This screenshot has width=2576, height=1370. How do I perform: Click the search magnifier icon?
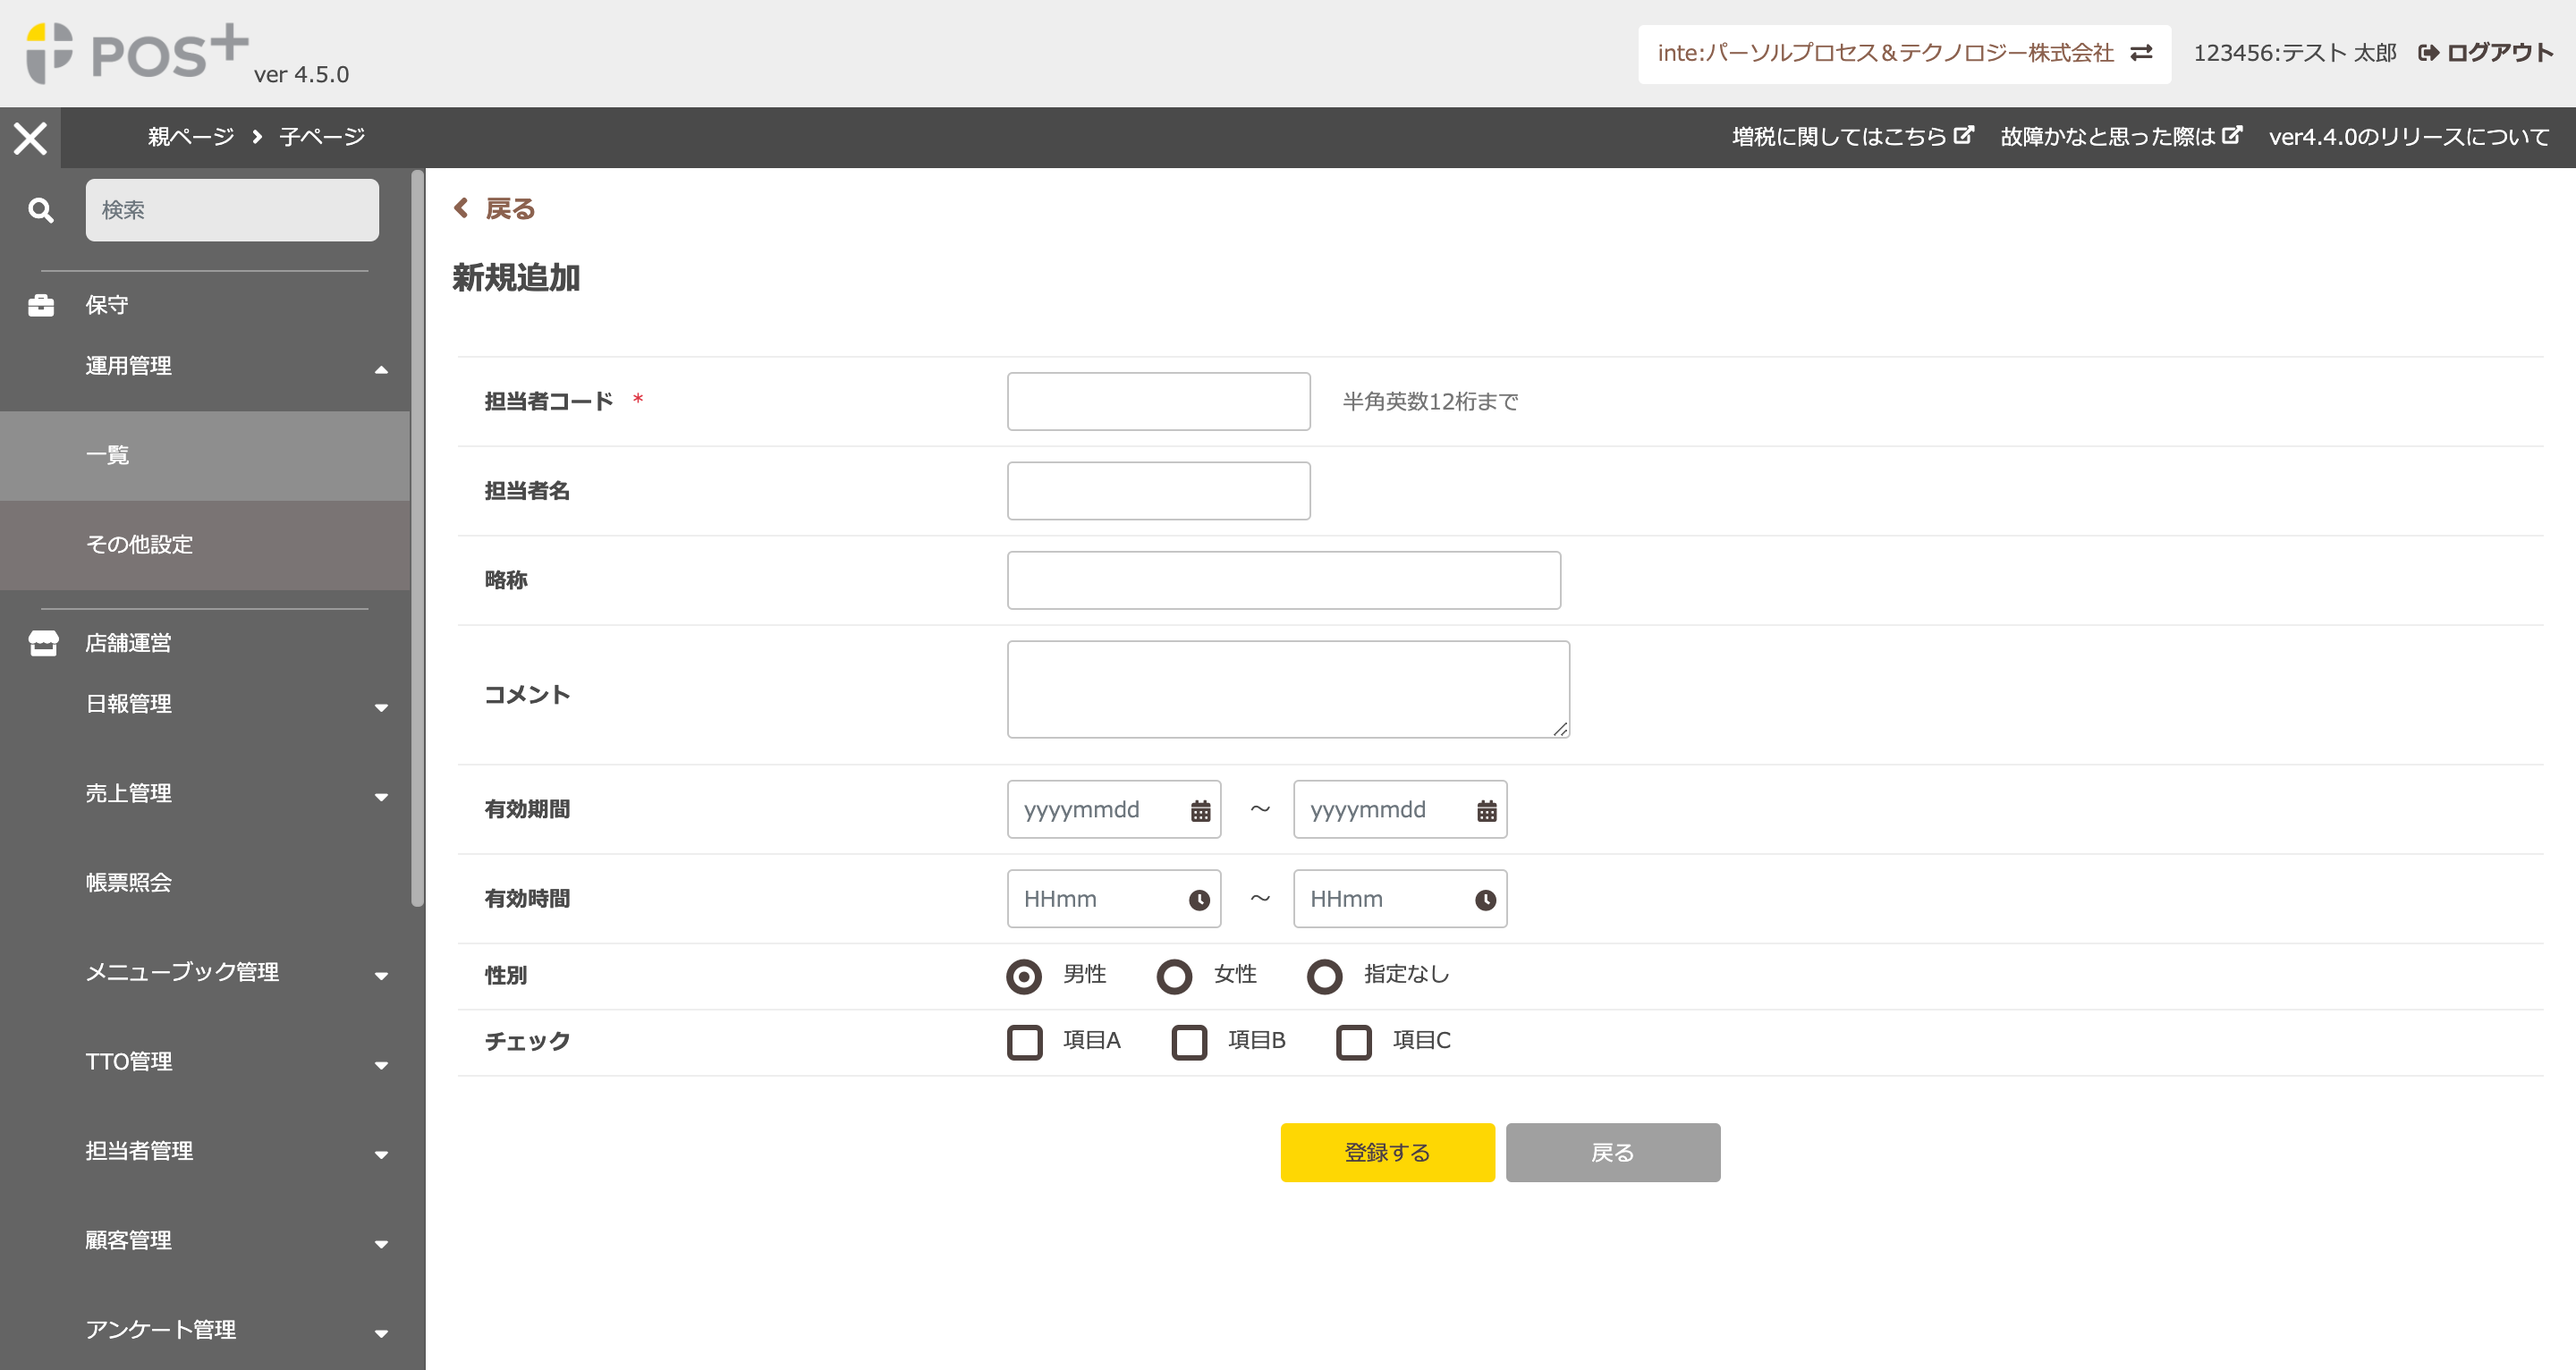(41, 210)
